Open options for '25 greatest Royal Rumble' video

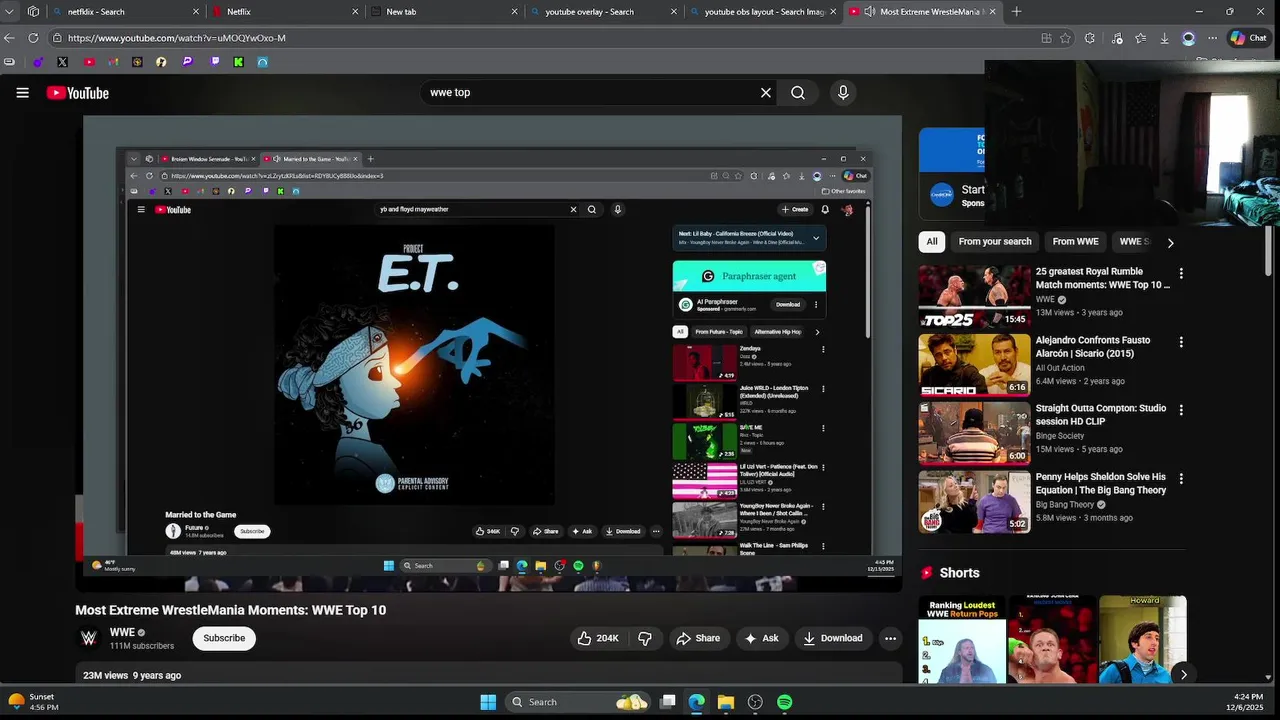click(x=1181, y=273)
